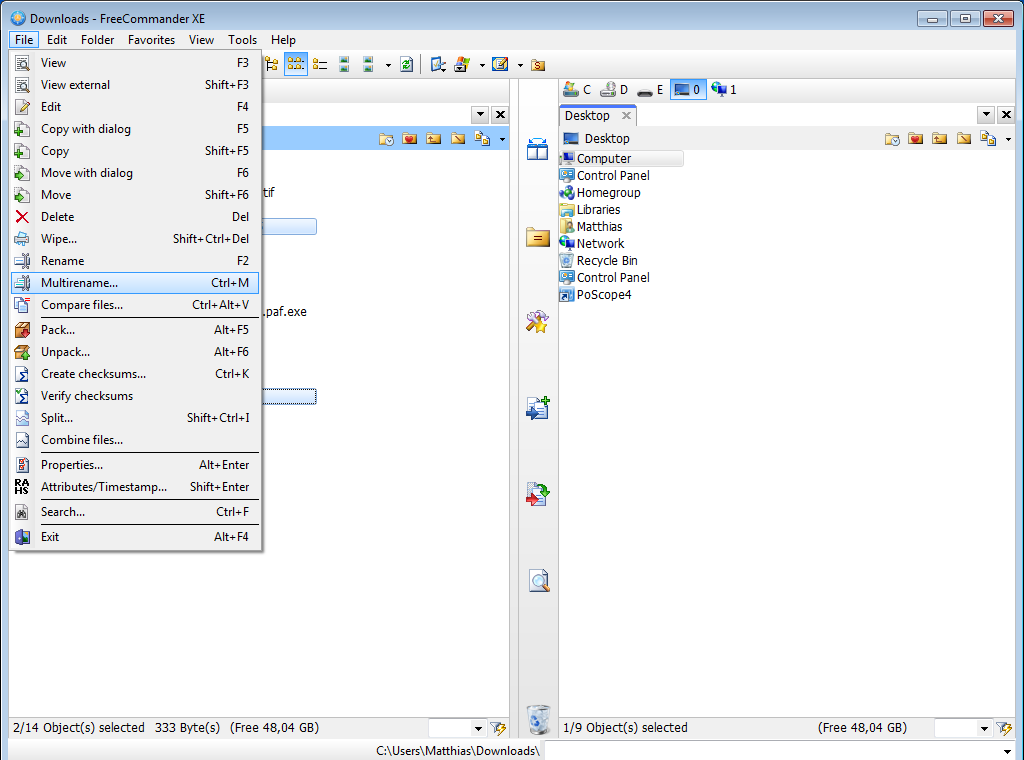The height and width of the screenshot is (760, 1024).
Task: Click the refresh page toolbar icon
Action: [406, 65]
